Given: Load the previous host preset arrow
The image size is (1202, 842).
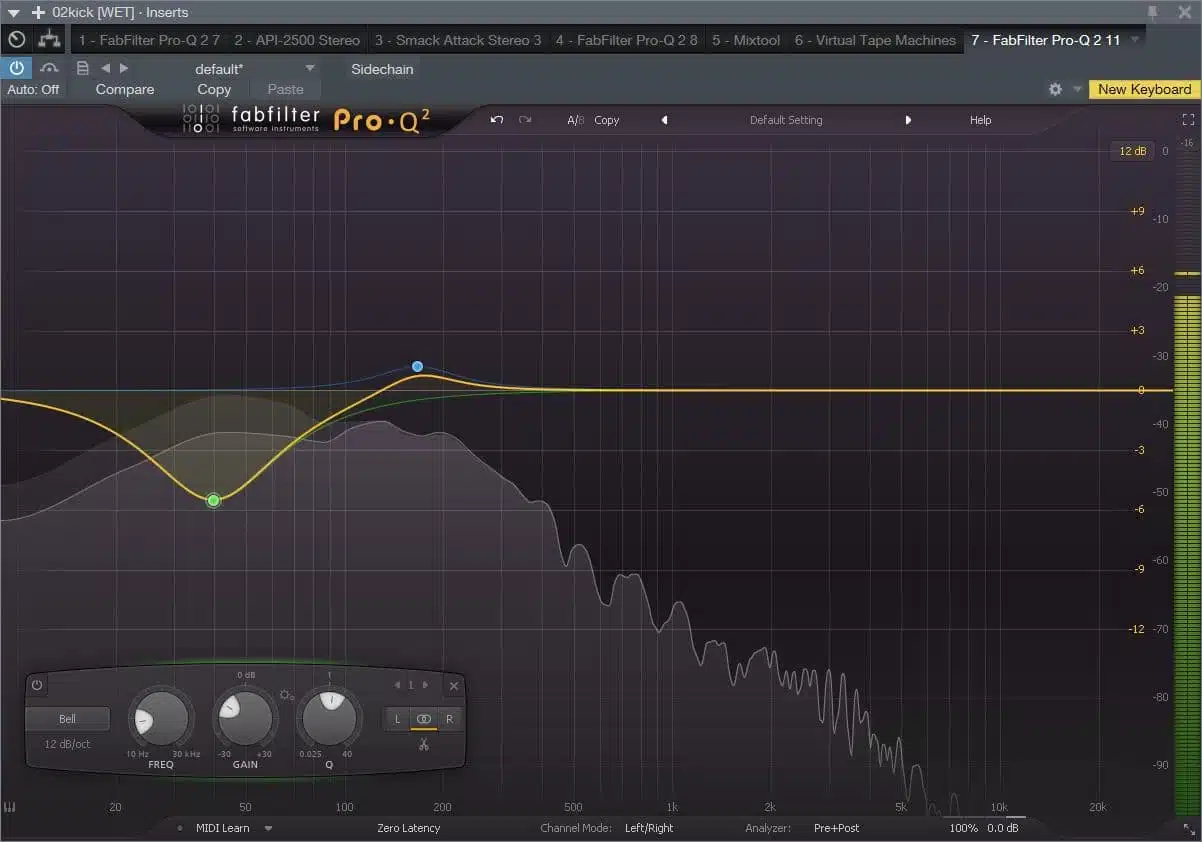Looking at the screenshot, I should pos(105,68).
